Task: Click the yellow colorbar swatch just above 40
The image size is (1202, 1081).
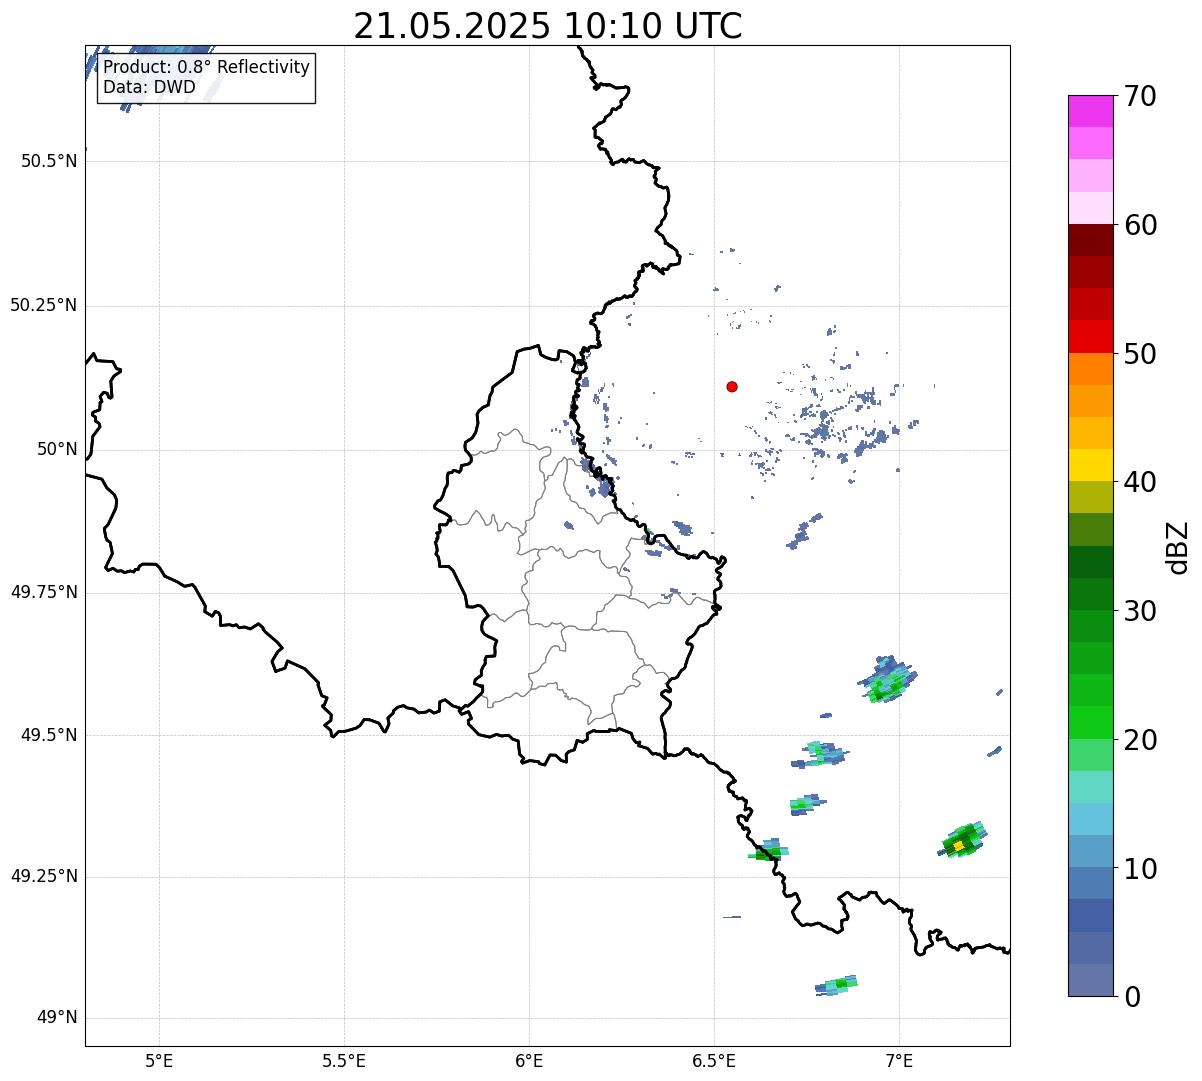Action: [1090, 465]
